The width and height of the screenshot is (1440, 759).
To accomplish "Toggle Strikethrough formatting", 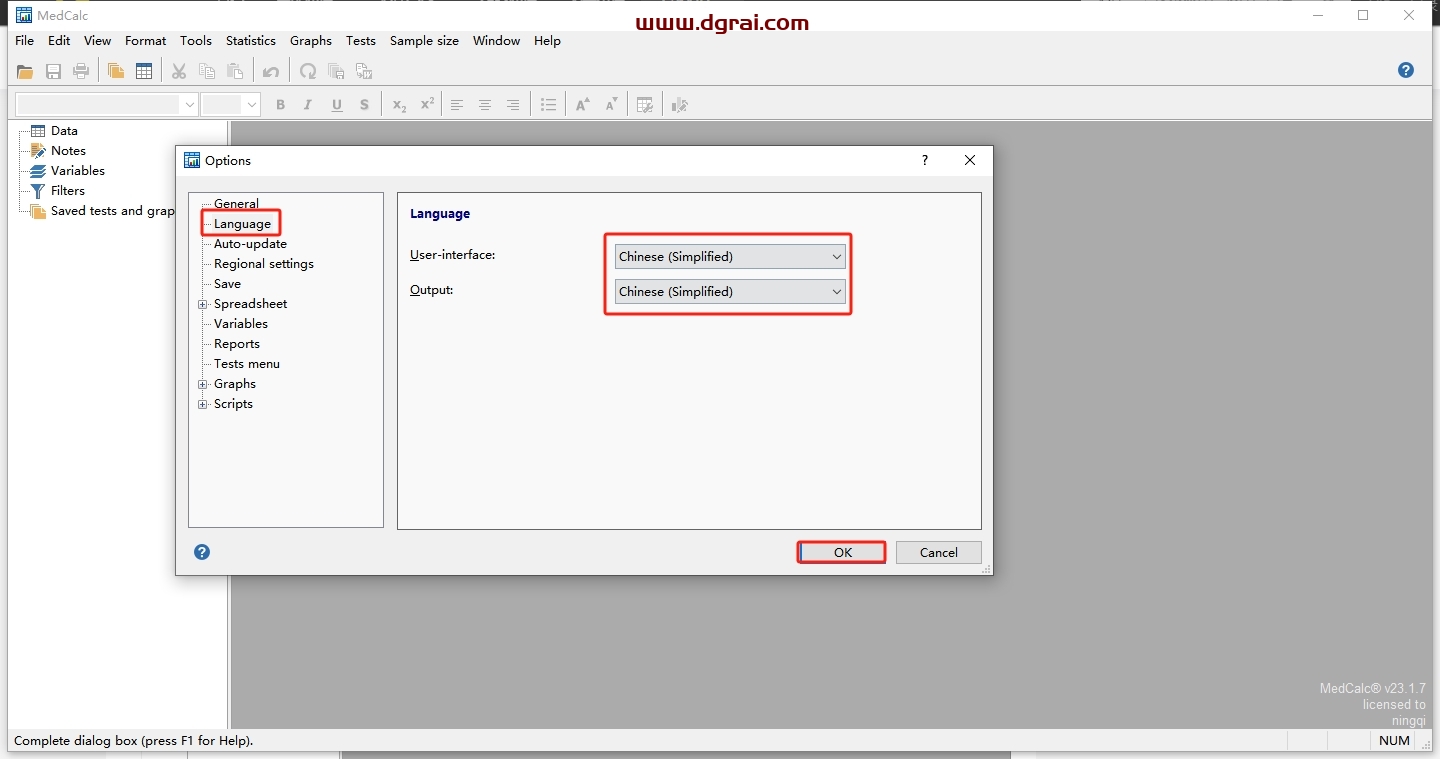I will [x=365, y=105].
